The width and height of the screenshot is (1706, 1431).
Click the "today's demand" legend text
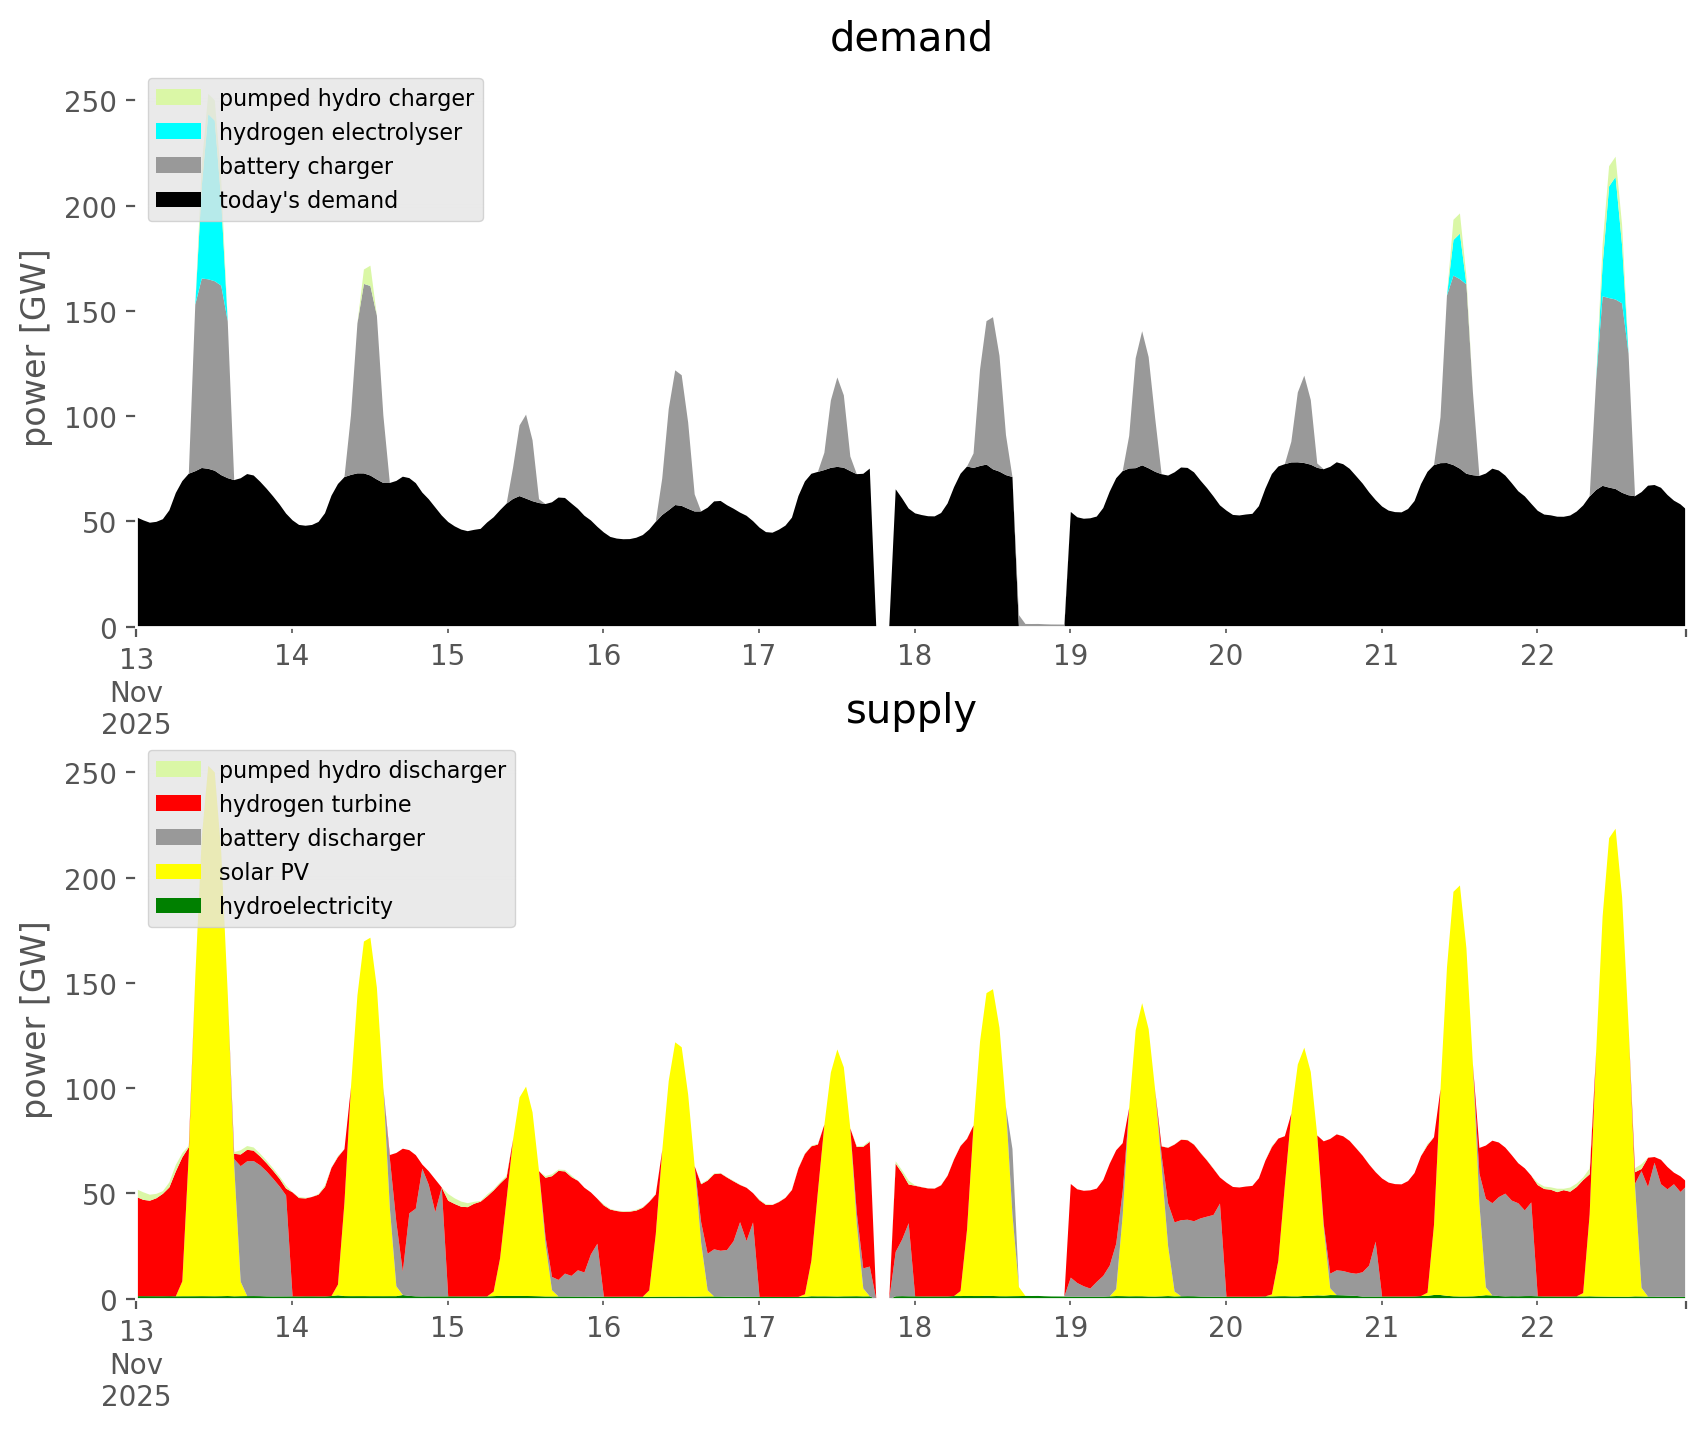[308, 200]
